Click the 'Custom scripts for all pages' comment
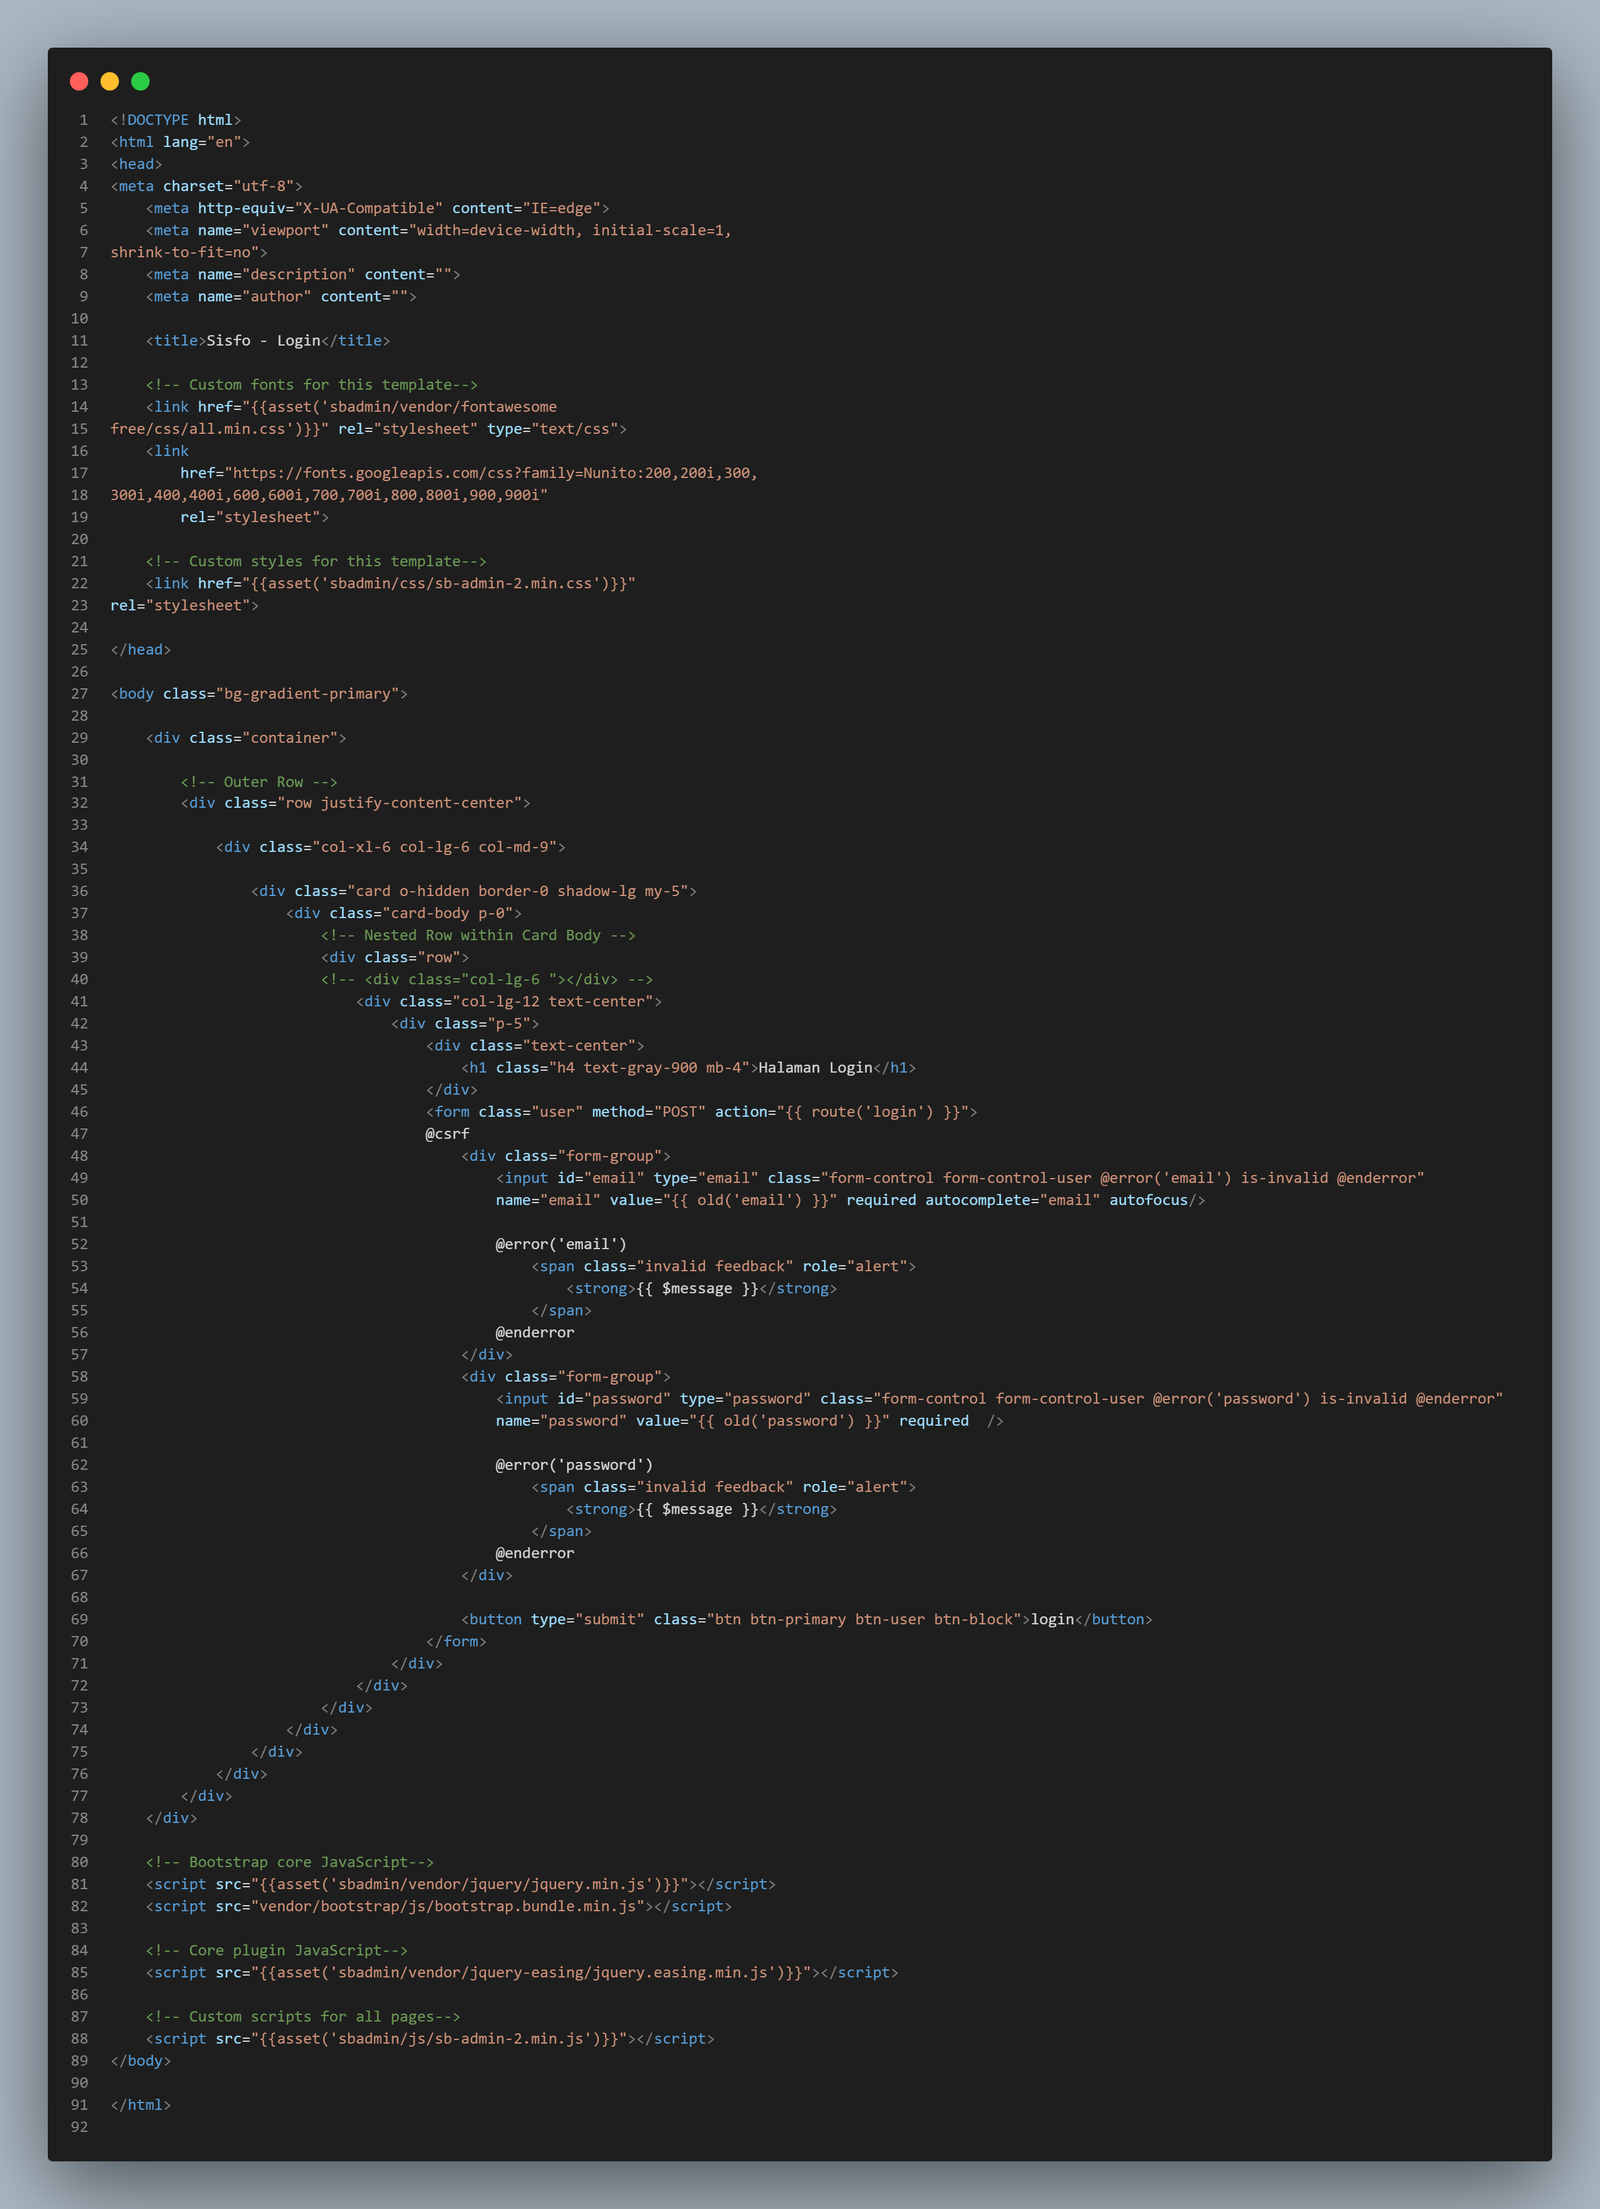This screenshot has height=2209, width=1600. [x=303, y=2015]
